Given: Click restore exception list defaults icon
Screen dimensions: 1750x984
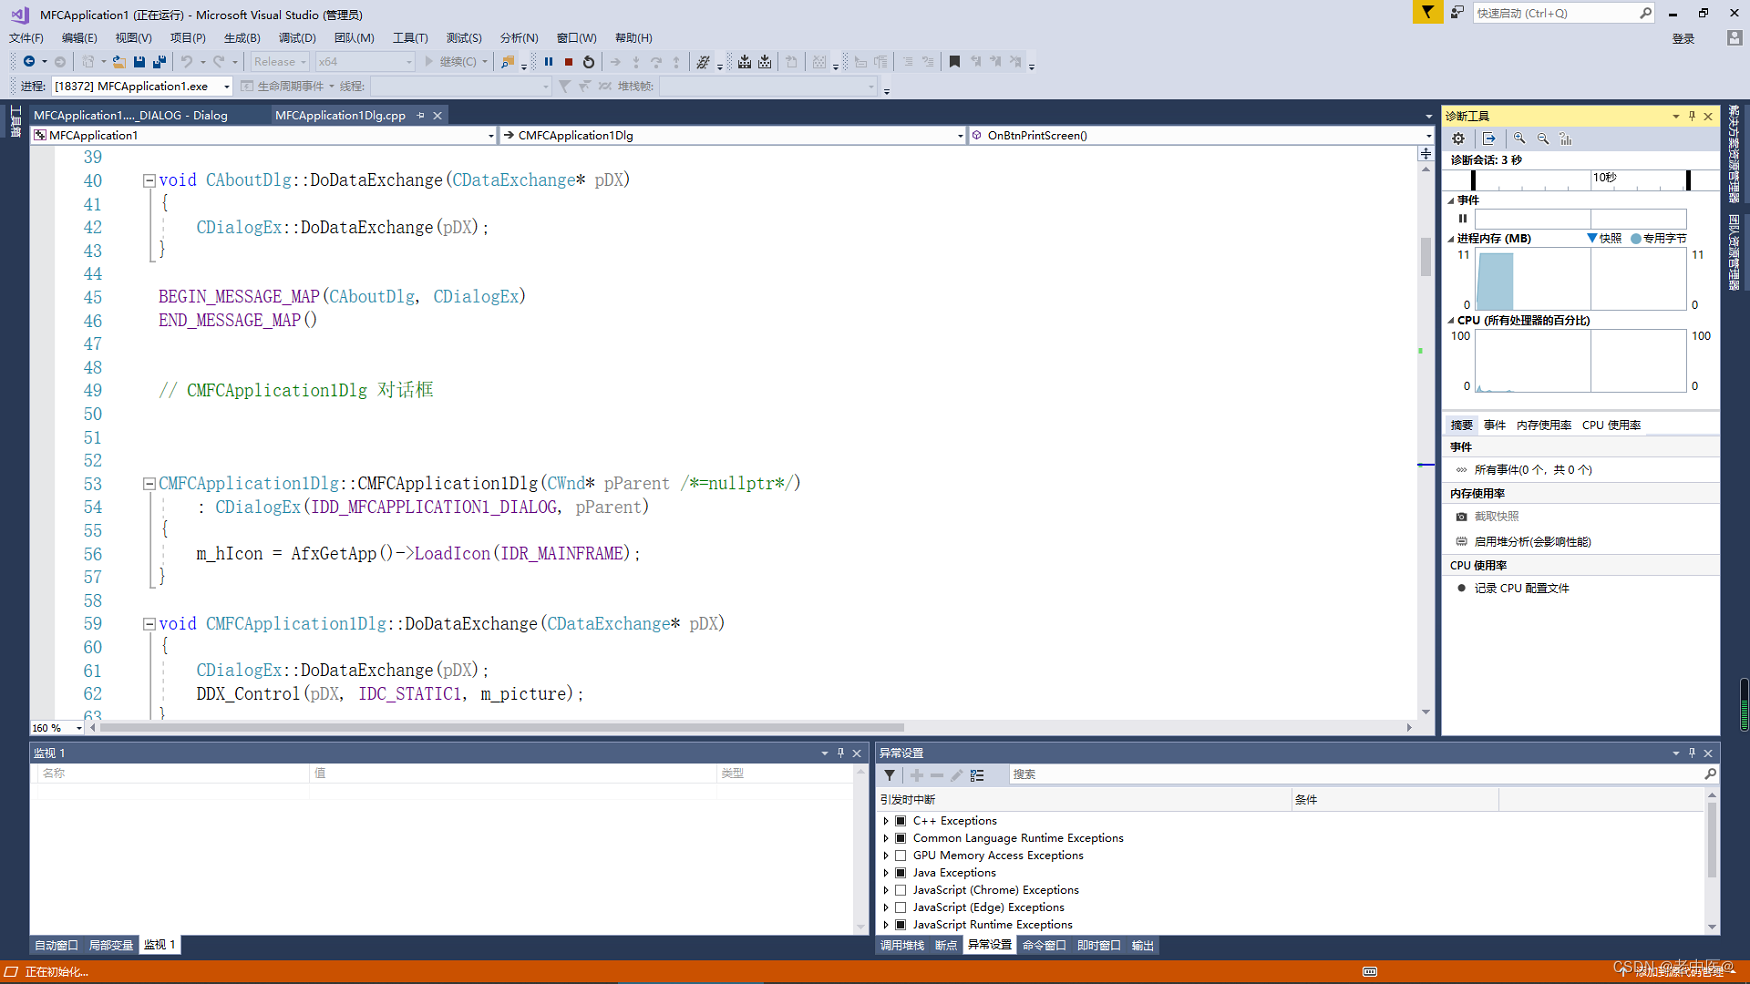Looking at the screenshot, I should tap(977, 775).
